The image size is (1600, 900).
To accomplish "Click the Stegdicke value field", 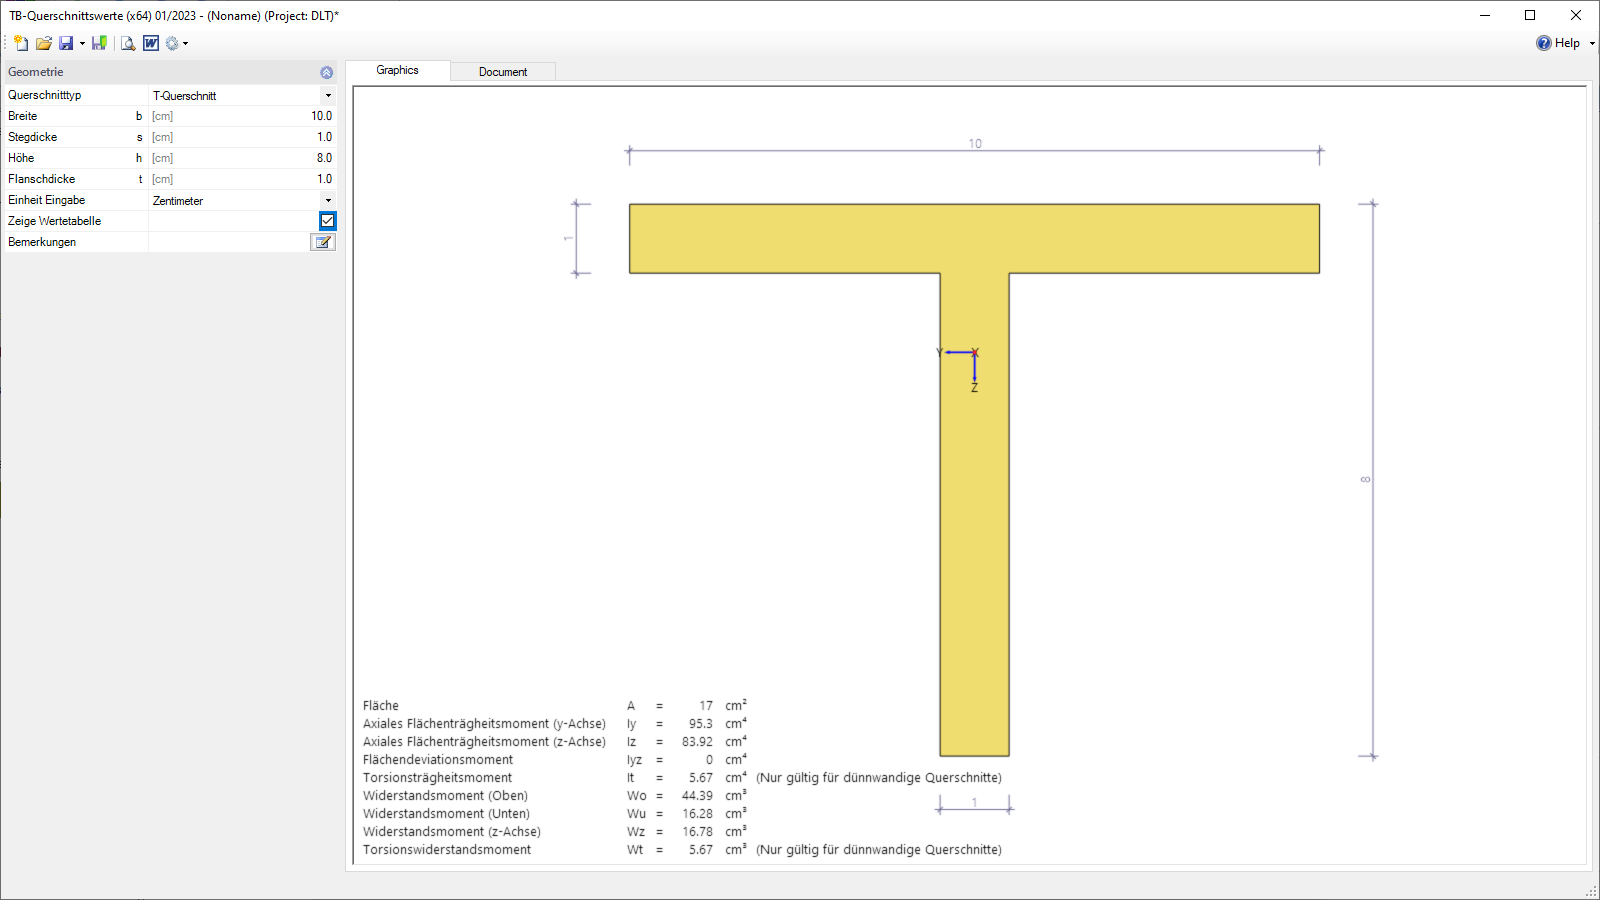I will [243, 137].
